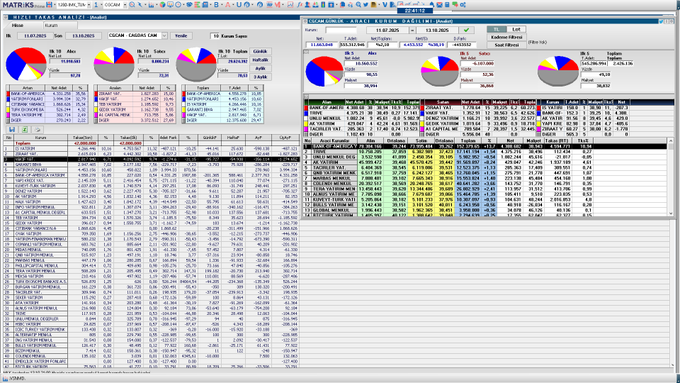Select the 3 Aylık period button
This screenshot has width=680, height=383.
point(260,77)
